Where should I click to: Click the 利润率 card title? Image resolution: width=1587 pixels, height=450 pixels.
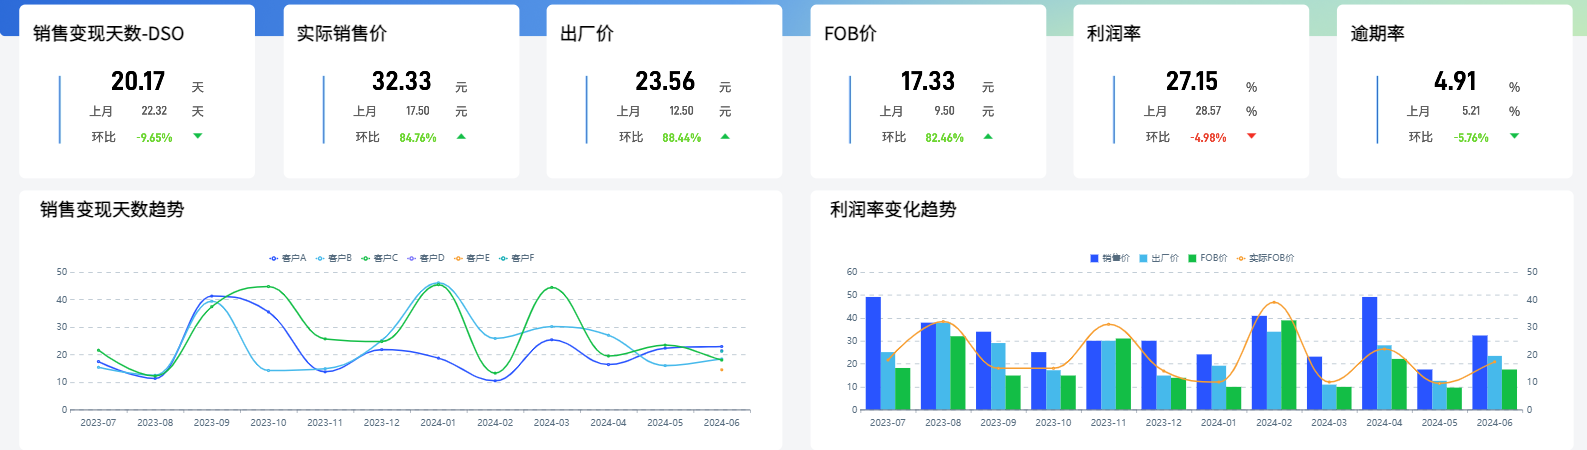click(1114, 34)
